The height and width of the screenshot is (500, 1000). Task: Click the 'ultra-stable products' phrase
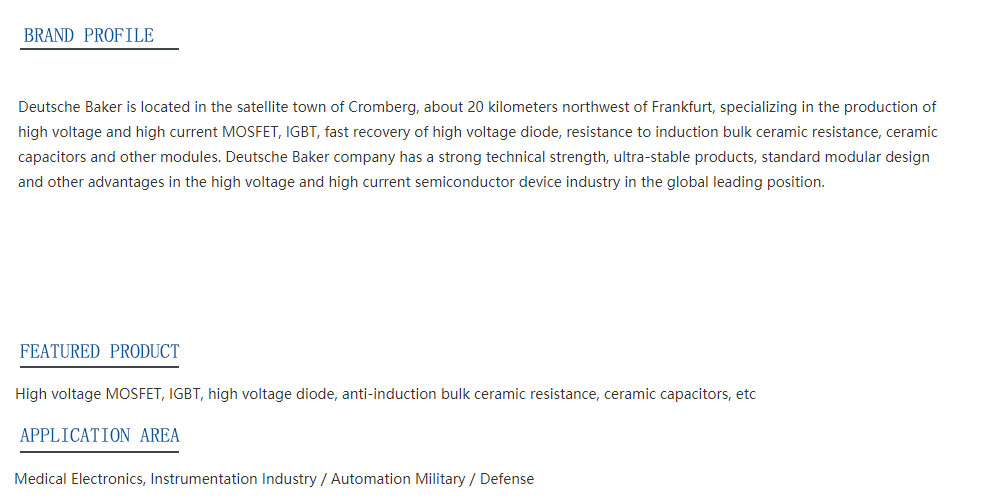683,157
